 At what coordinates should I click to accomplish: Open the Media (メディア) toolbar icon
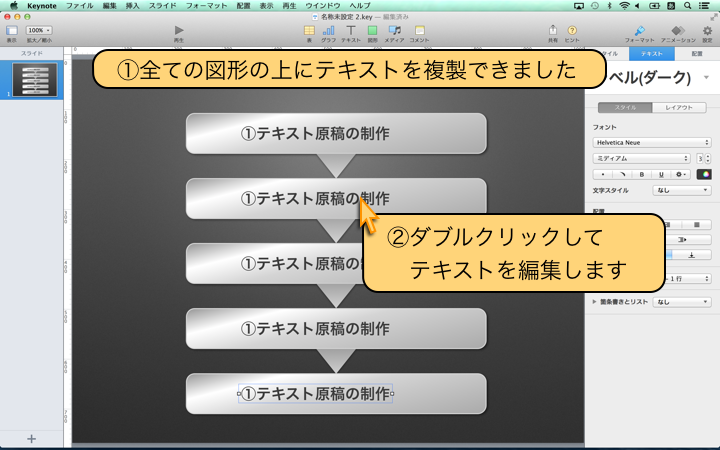pyautogui.click(x=394, y=31)
